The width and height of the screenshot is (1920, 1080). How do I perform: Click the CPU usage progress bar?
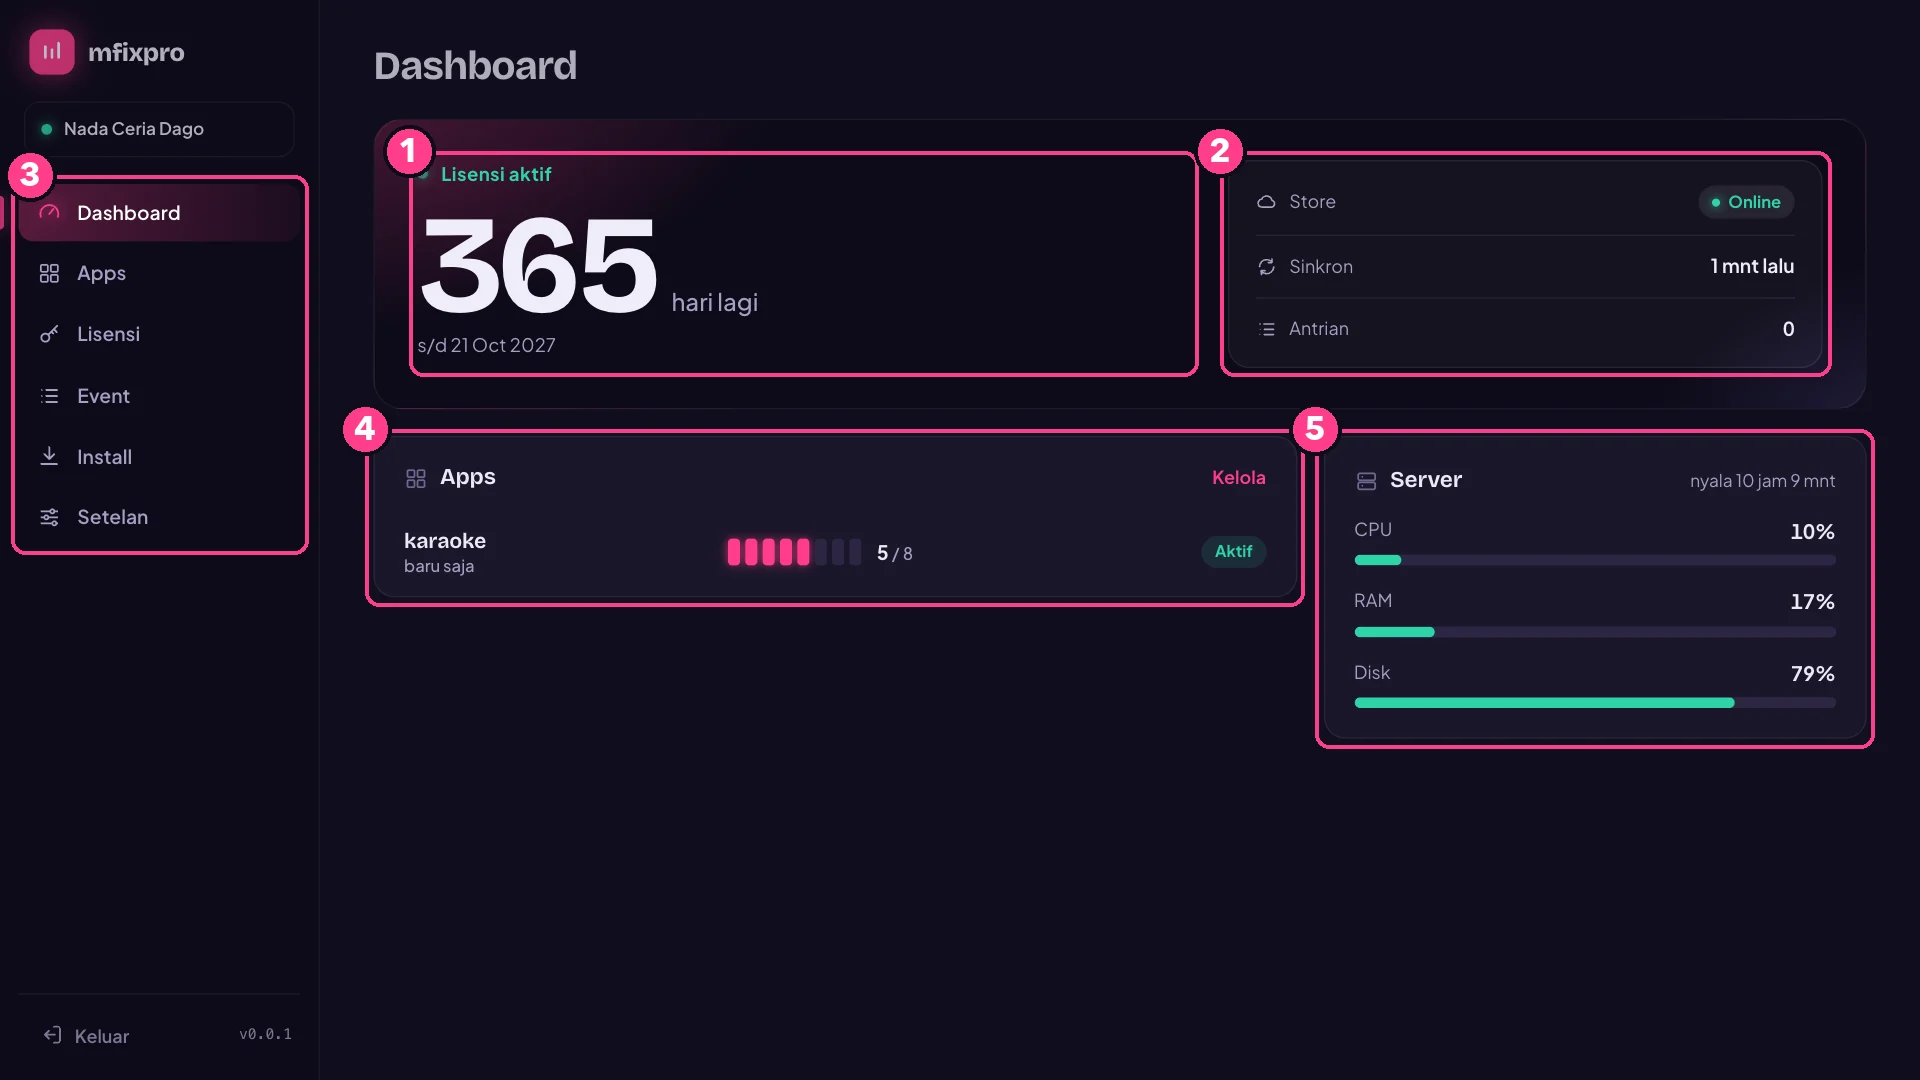click(1594, 560)
